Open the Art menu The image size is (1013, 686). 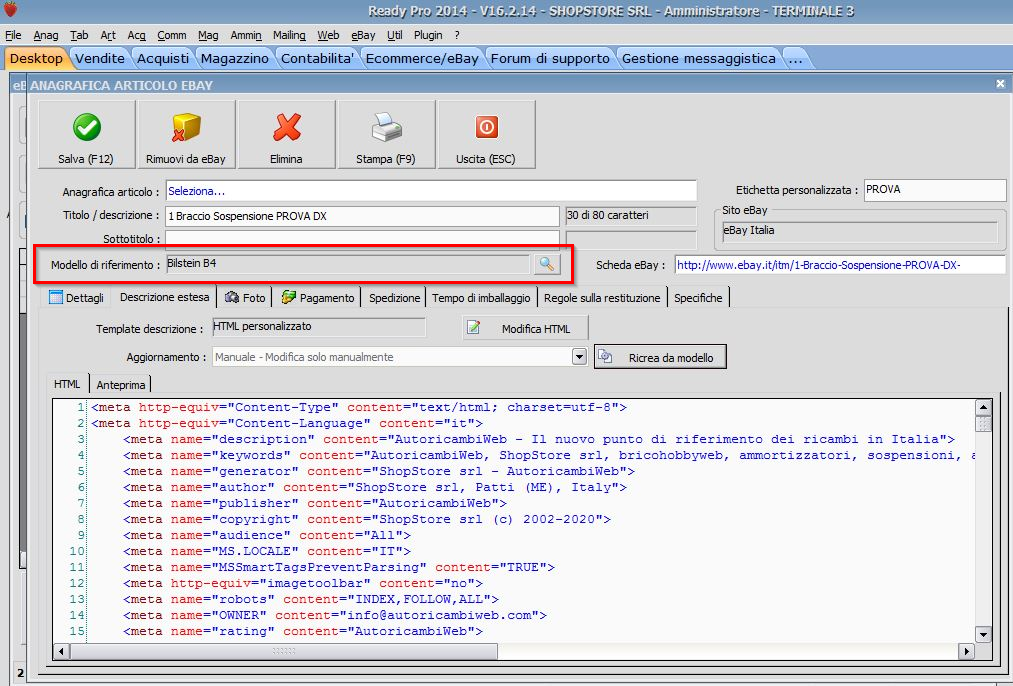[108, 35]
